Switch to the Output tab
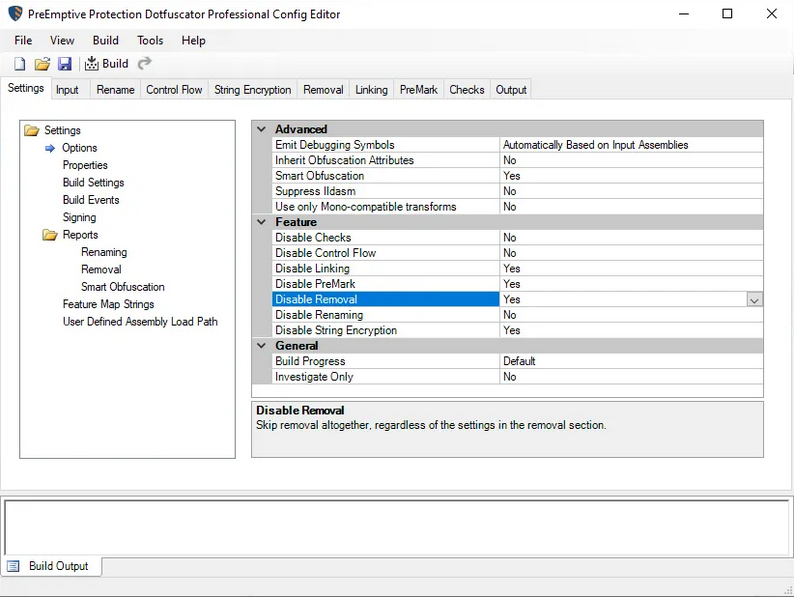 pos(511,90)
